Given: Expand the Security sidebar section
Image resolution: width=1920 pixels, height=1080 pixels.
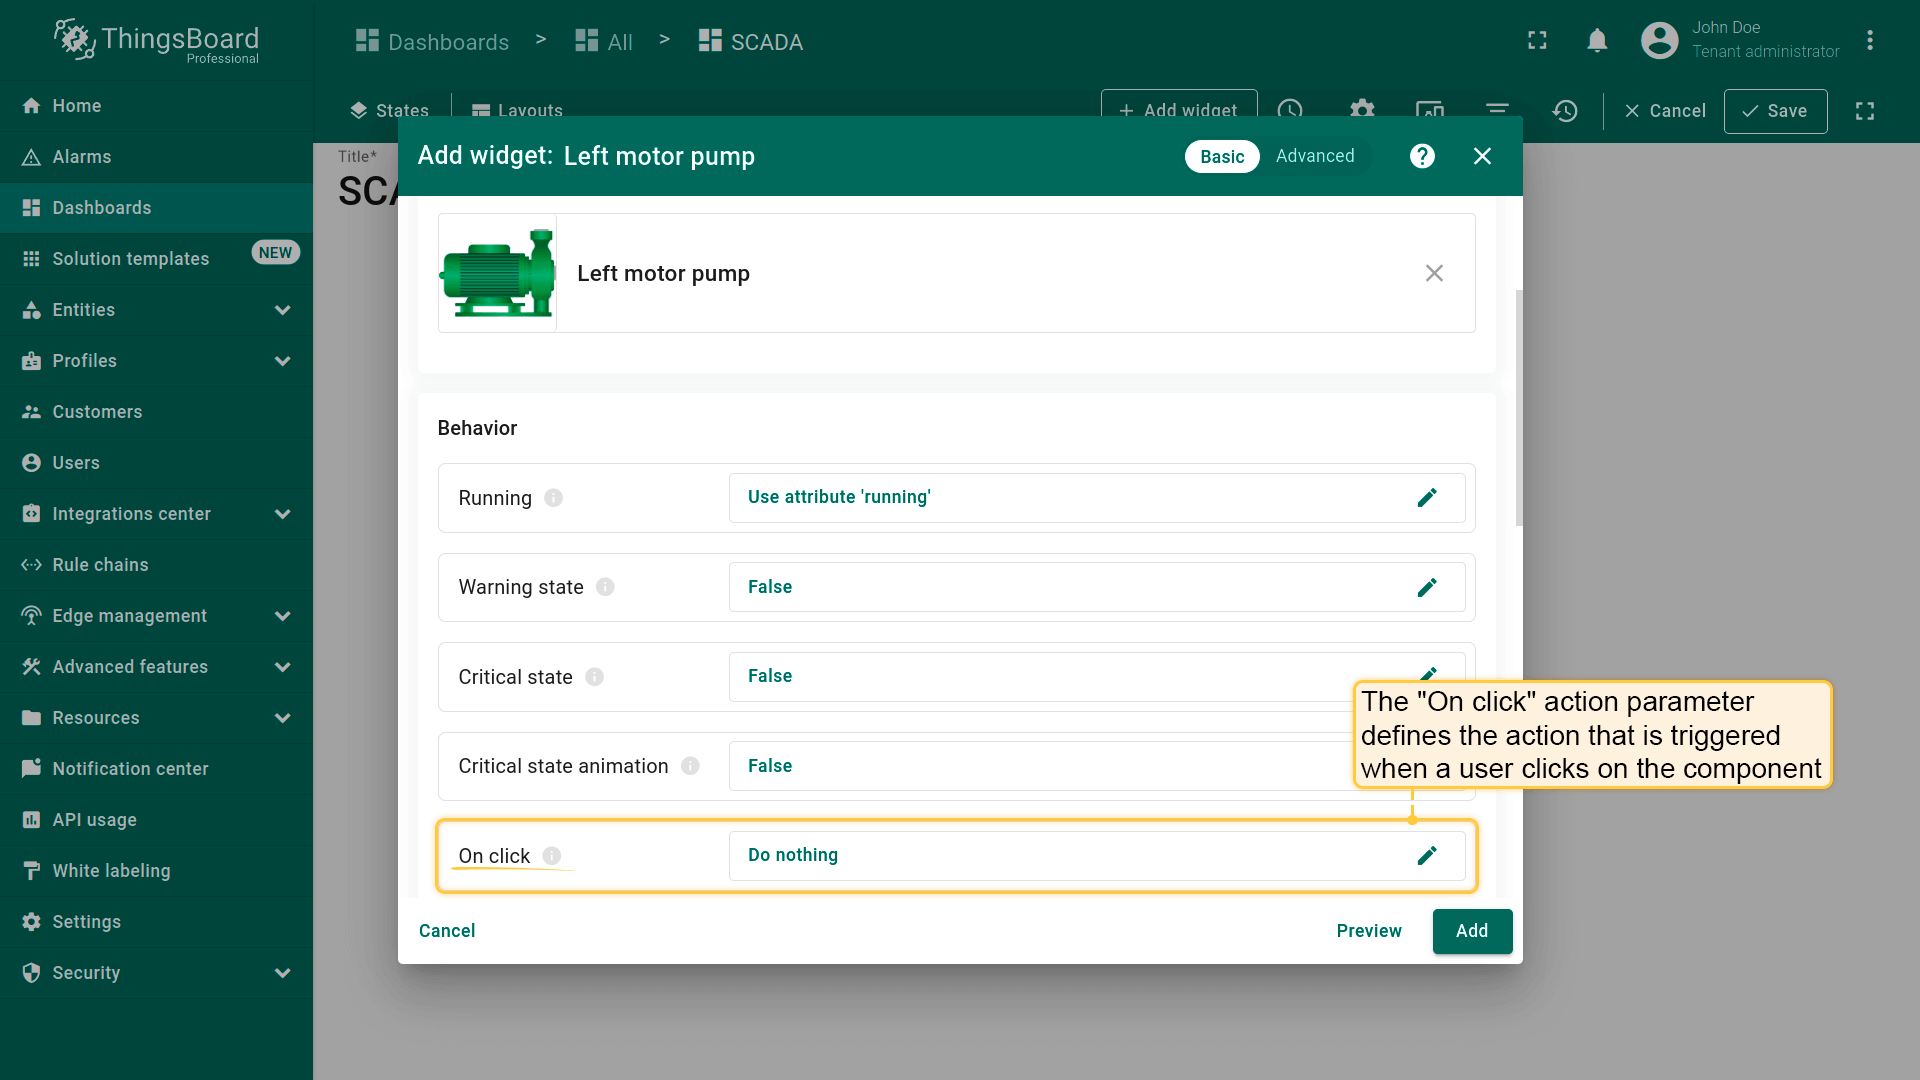Looking at the screenshot, I should [282, 973].
